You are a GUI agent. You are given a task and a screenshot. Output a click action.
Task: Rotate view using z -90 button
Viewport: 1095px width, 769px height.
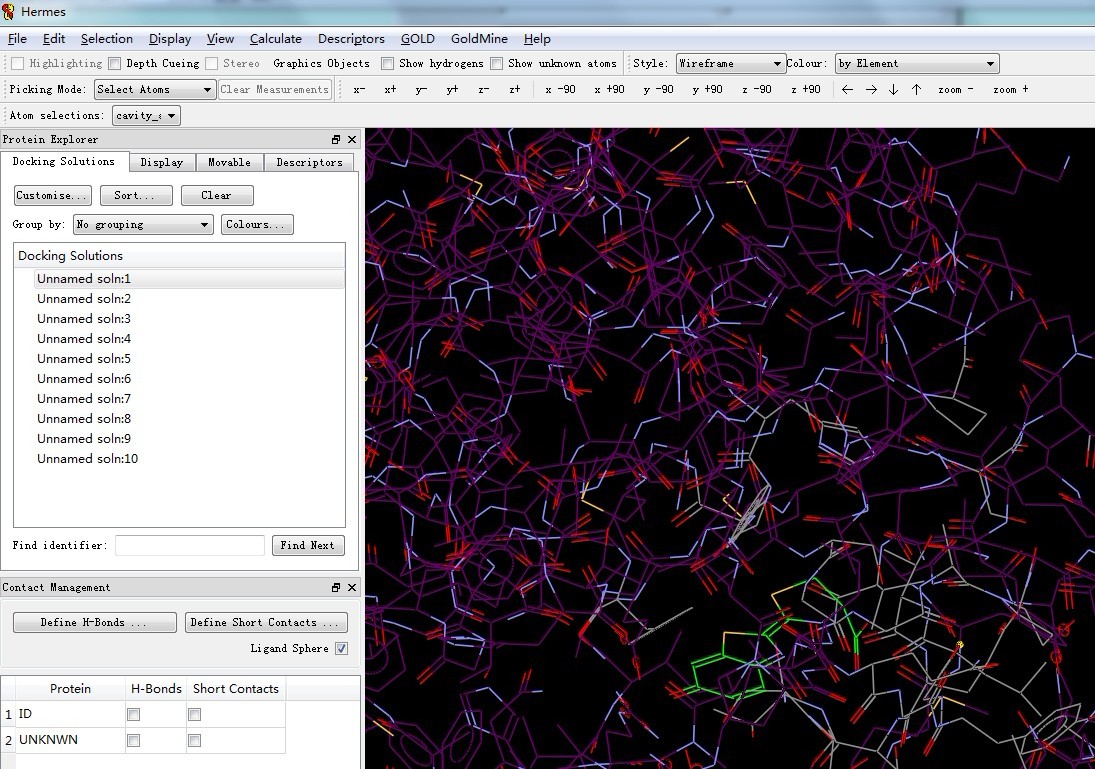[x=756, y=90]
